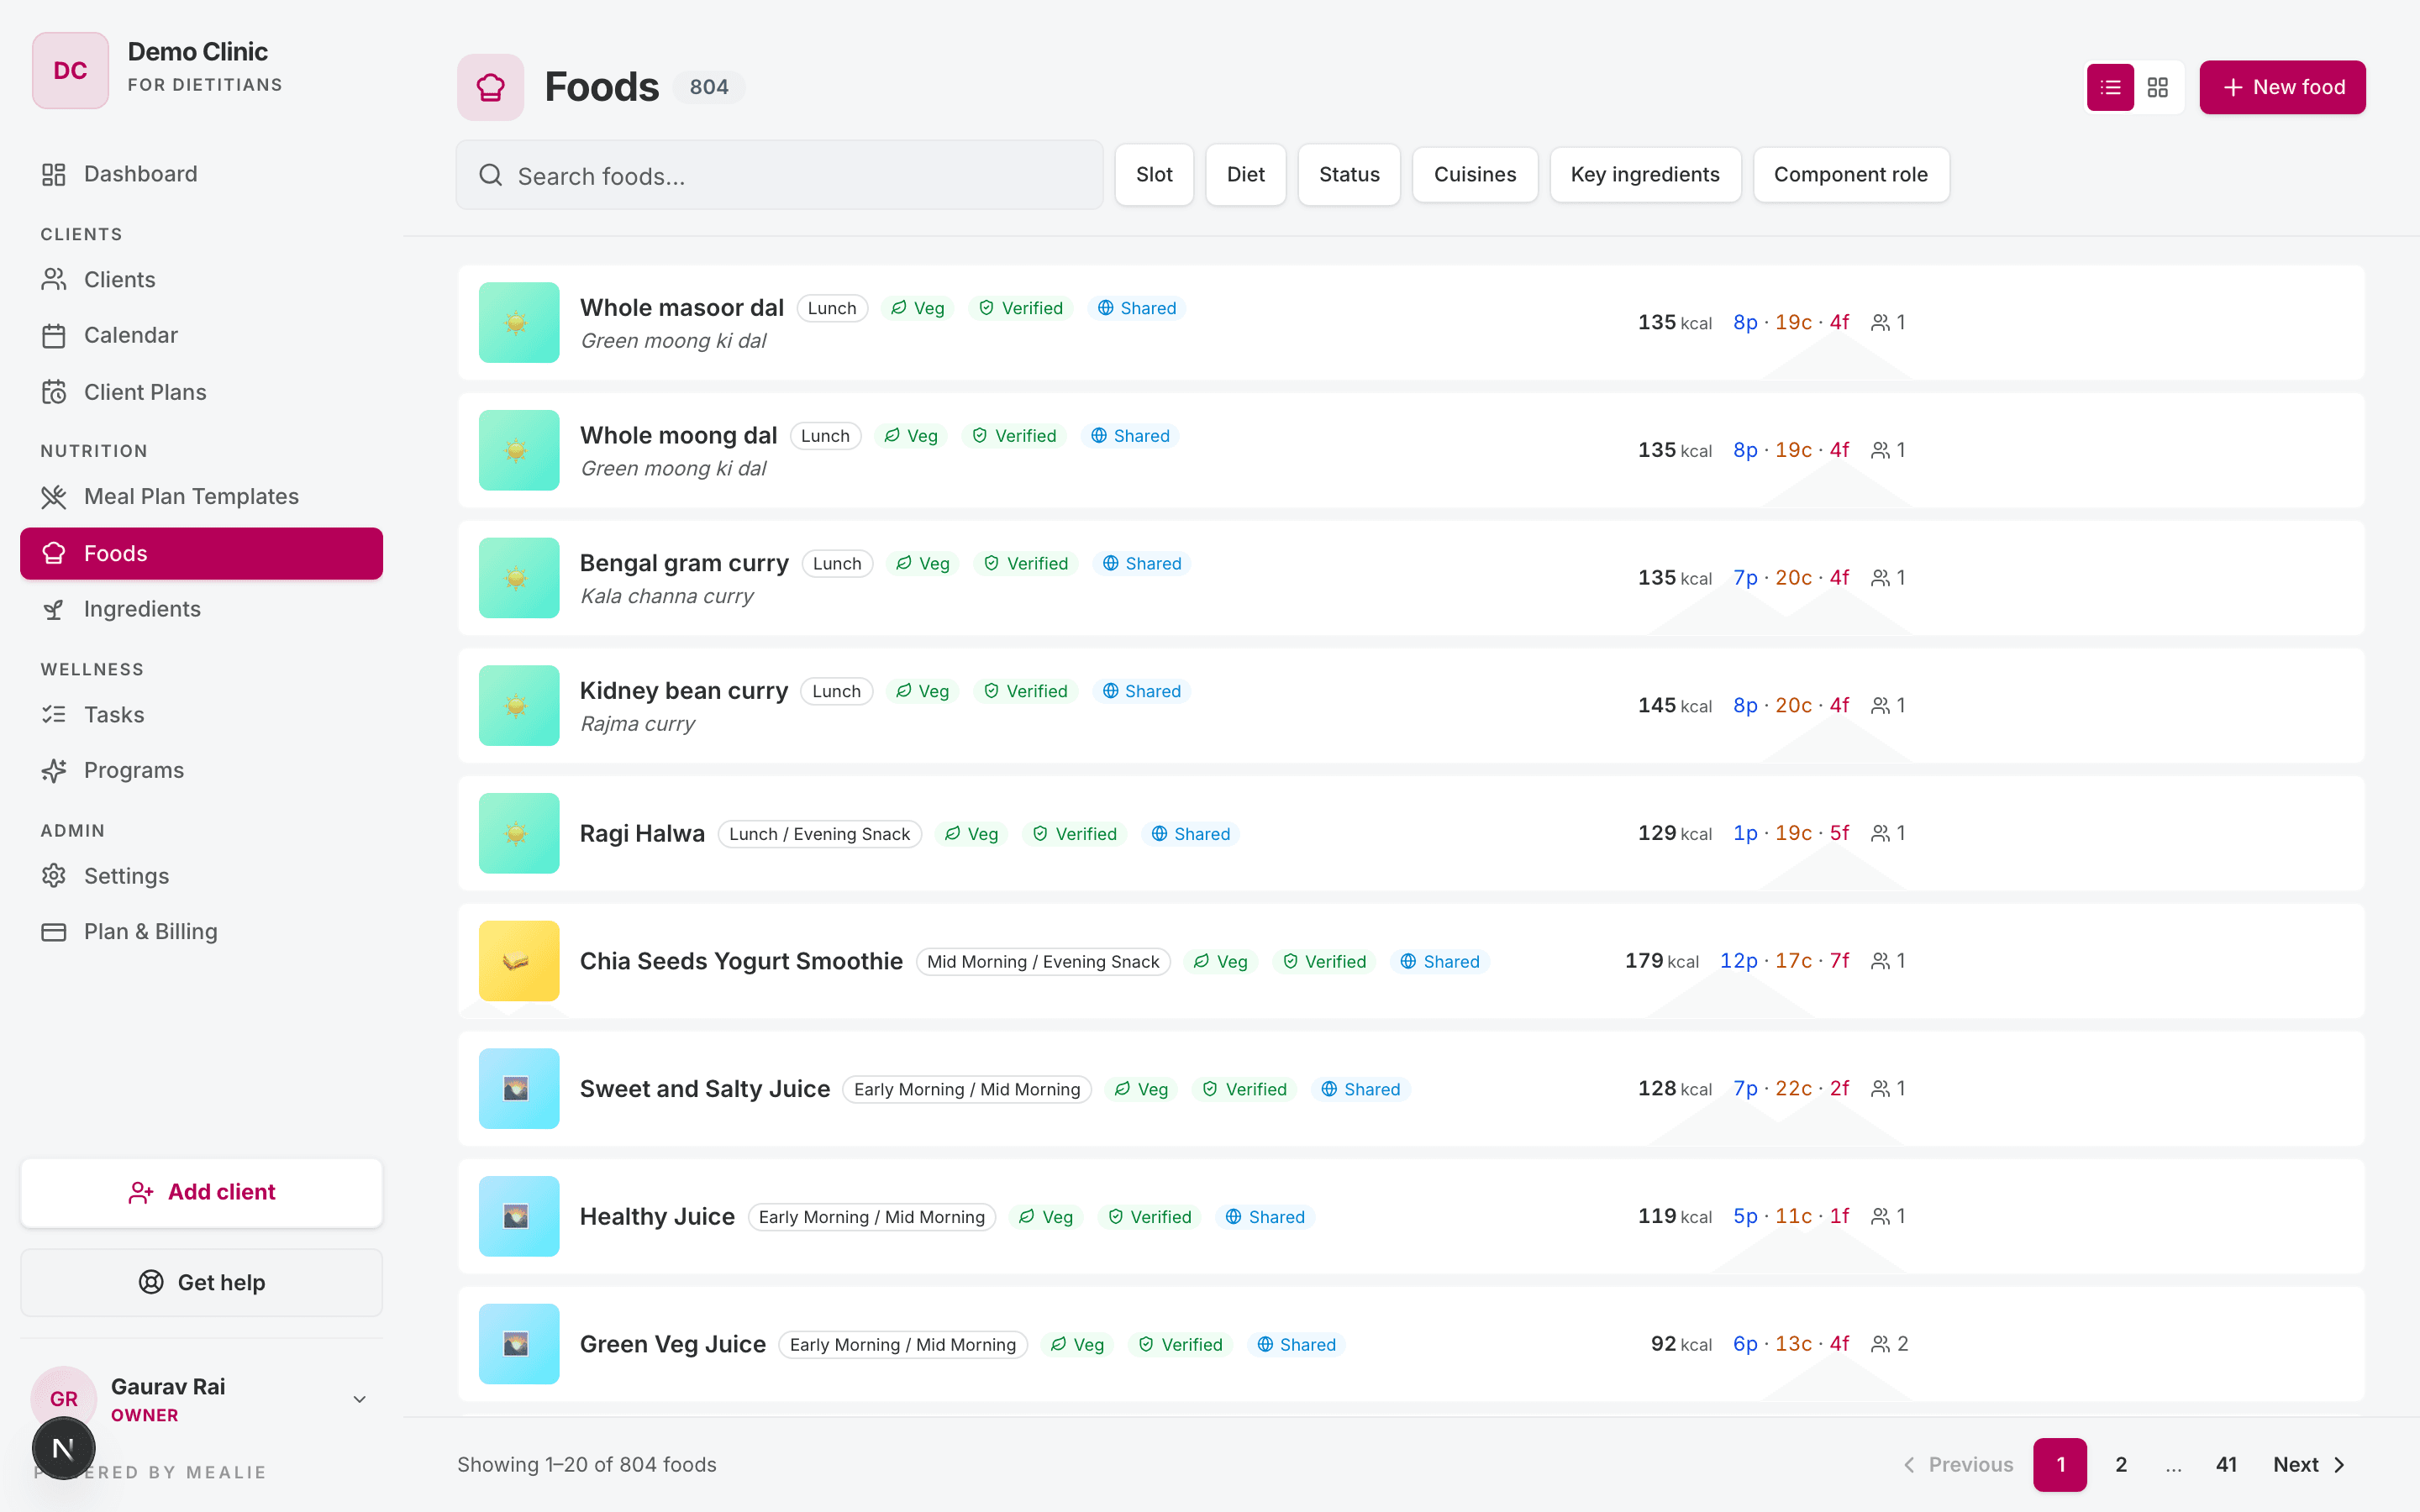Open the Diet filter dropdown

(1245, 174)
